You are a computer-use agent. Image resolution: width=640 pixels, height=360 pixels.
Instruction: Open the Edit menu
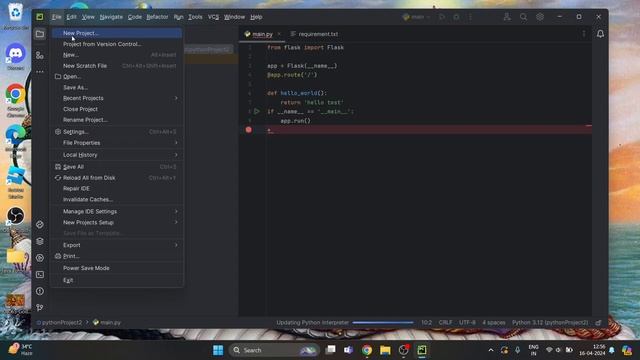tap(71, 17)
